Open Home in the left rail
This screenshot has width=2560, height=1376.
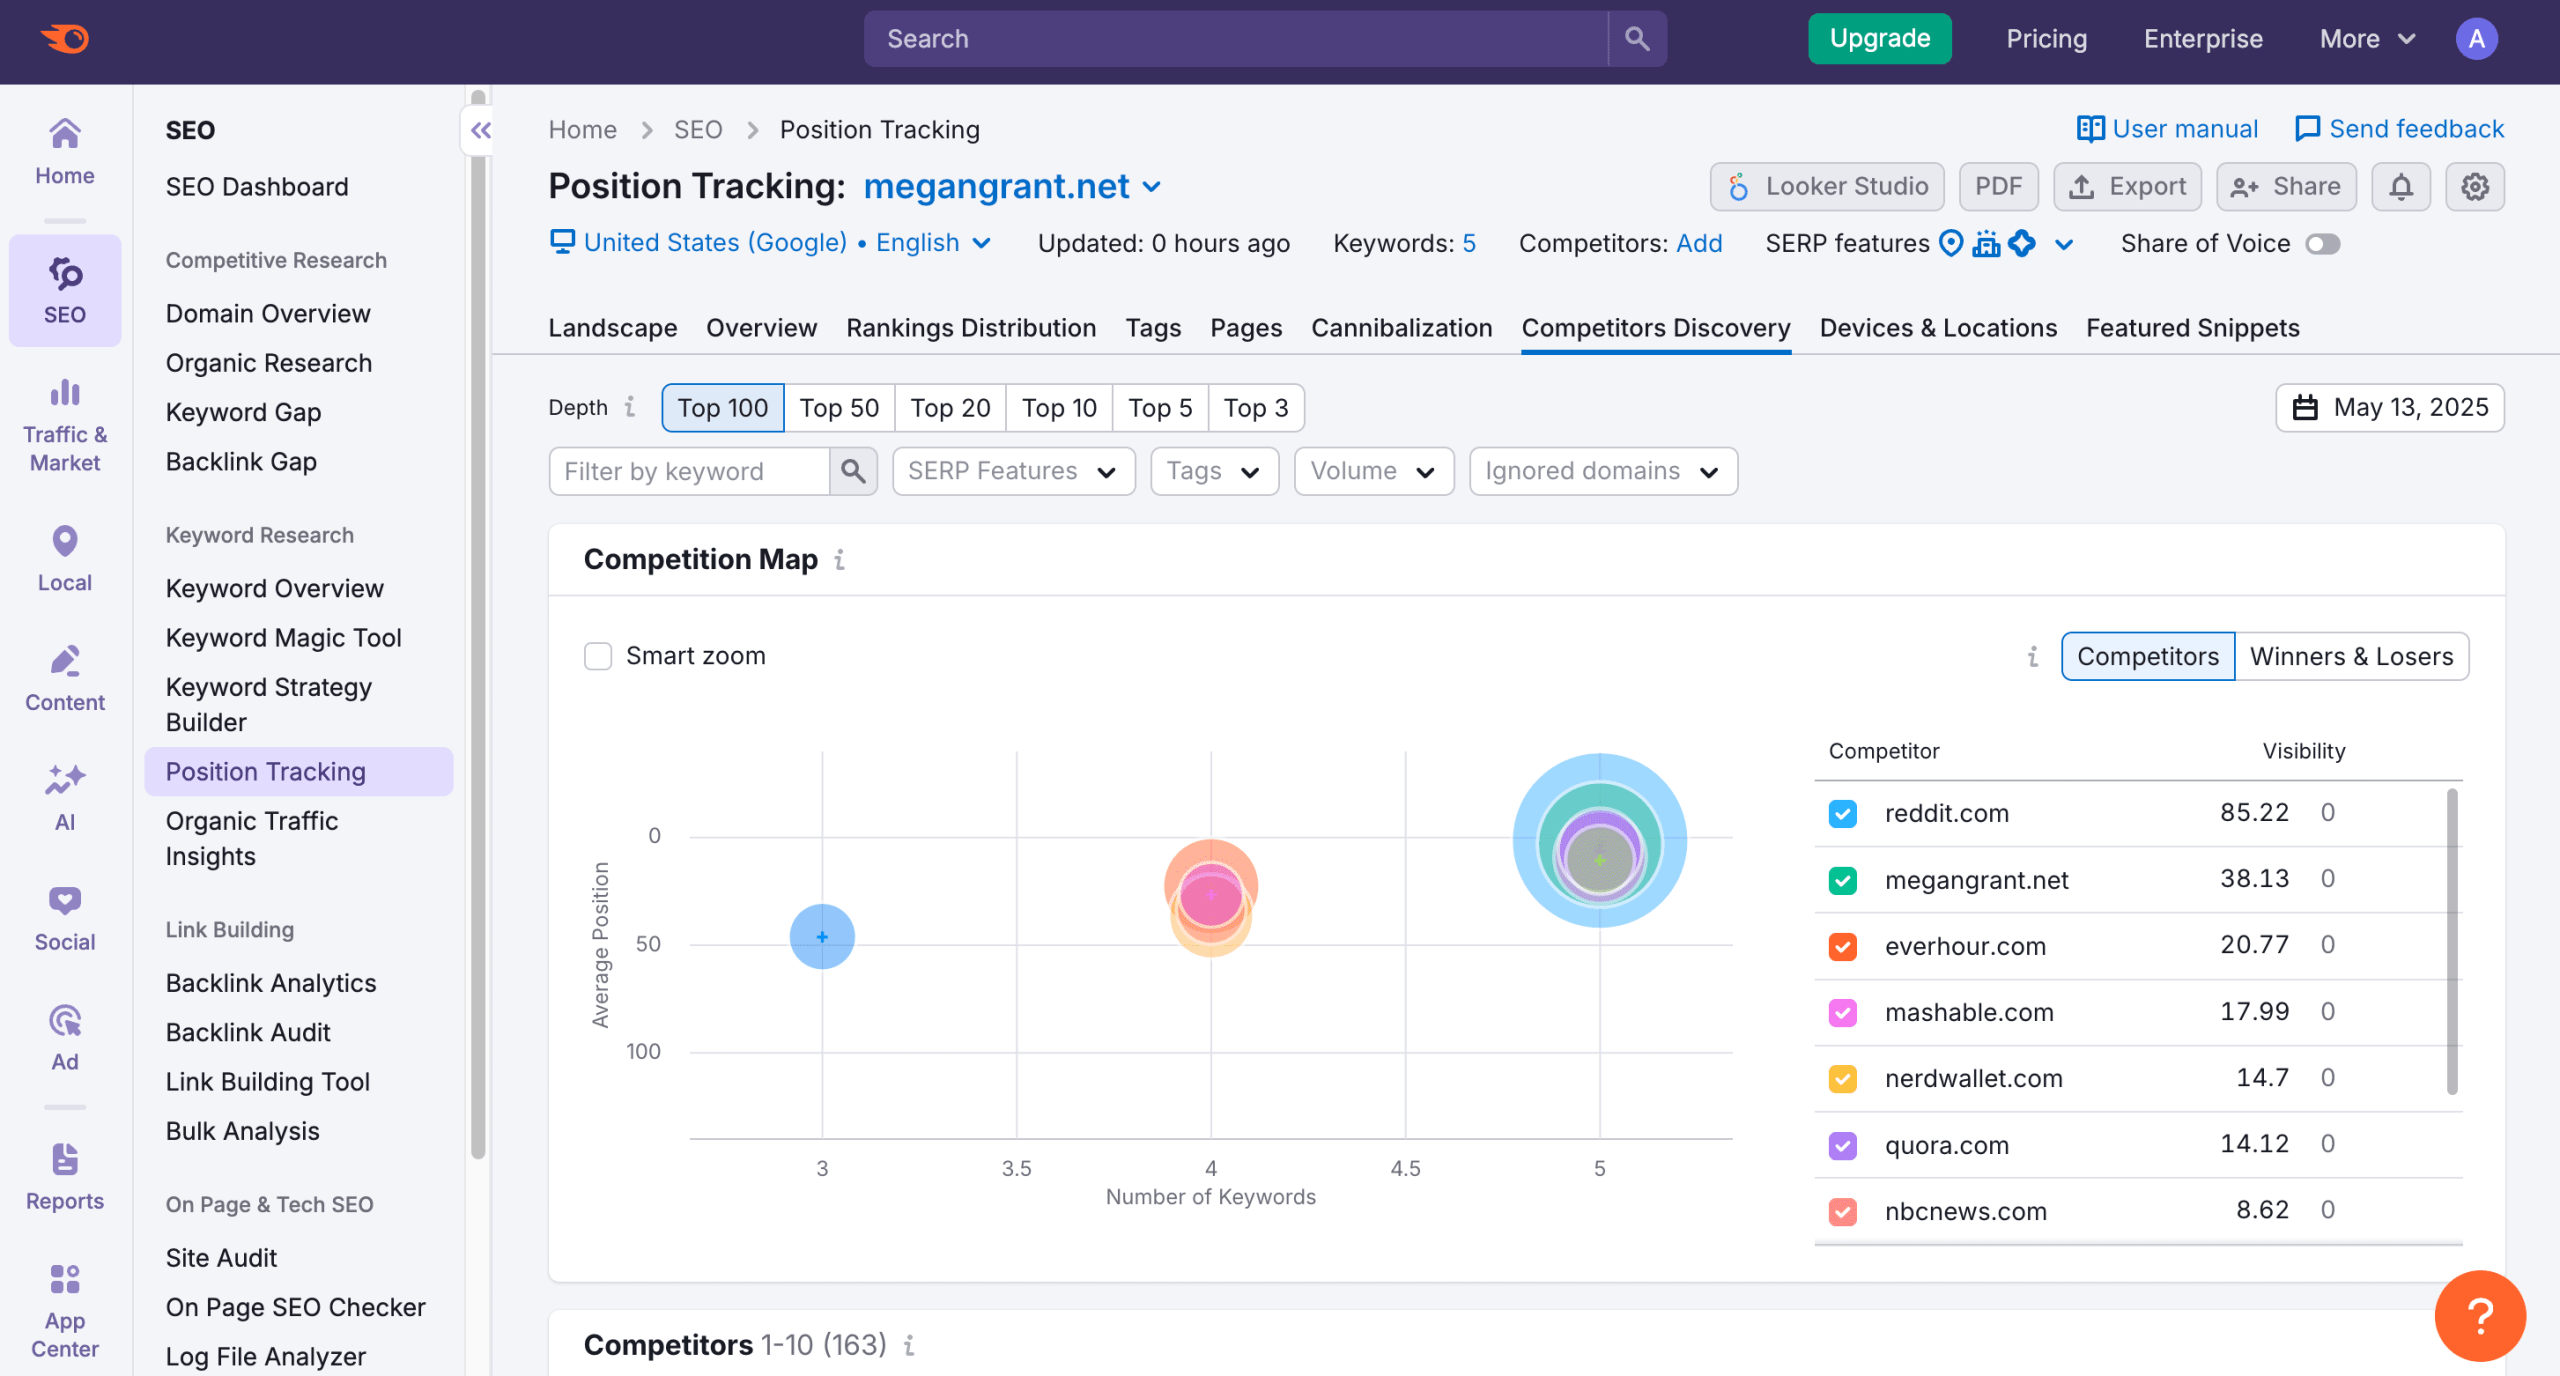pos(65,152)
